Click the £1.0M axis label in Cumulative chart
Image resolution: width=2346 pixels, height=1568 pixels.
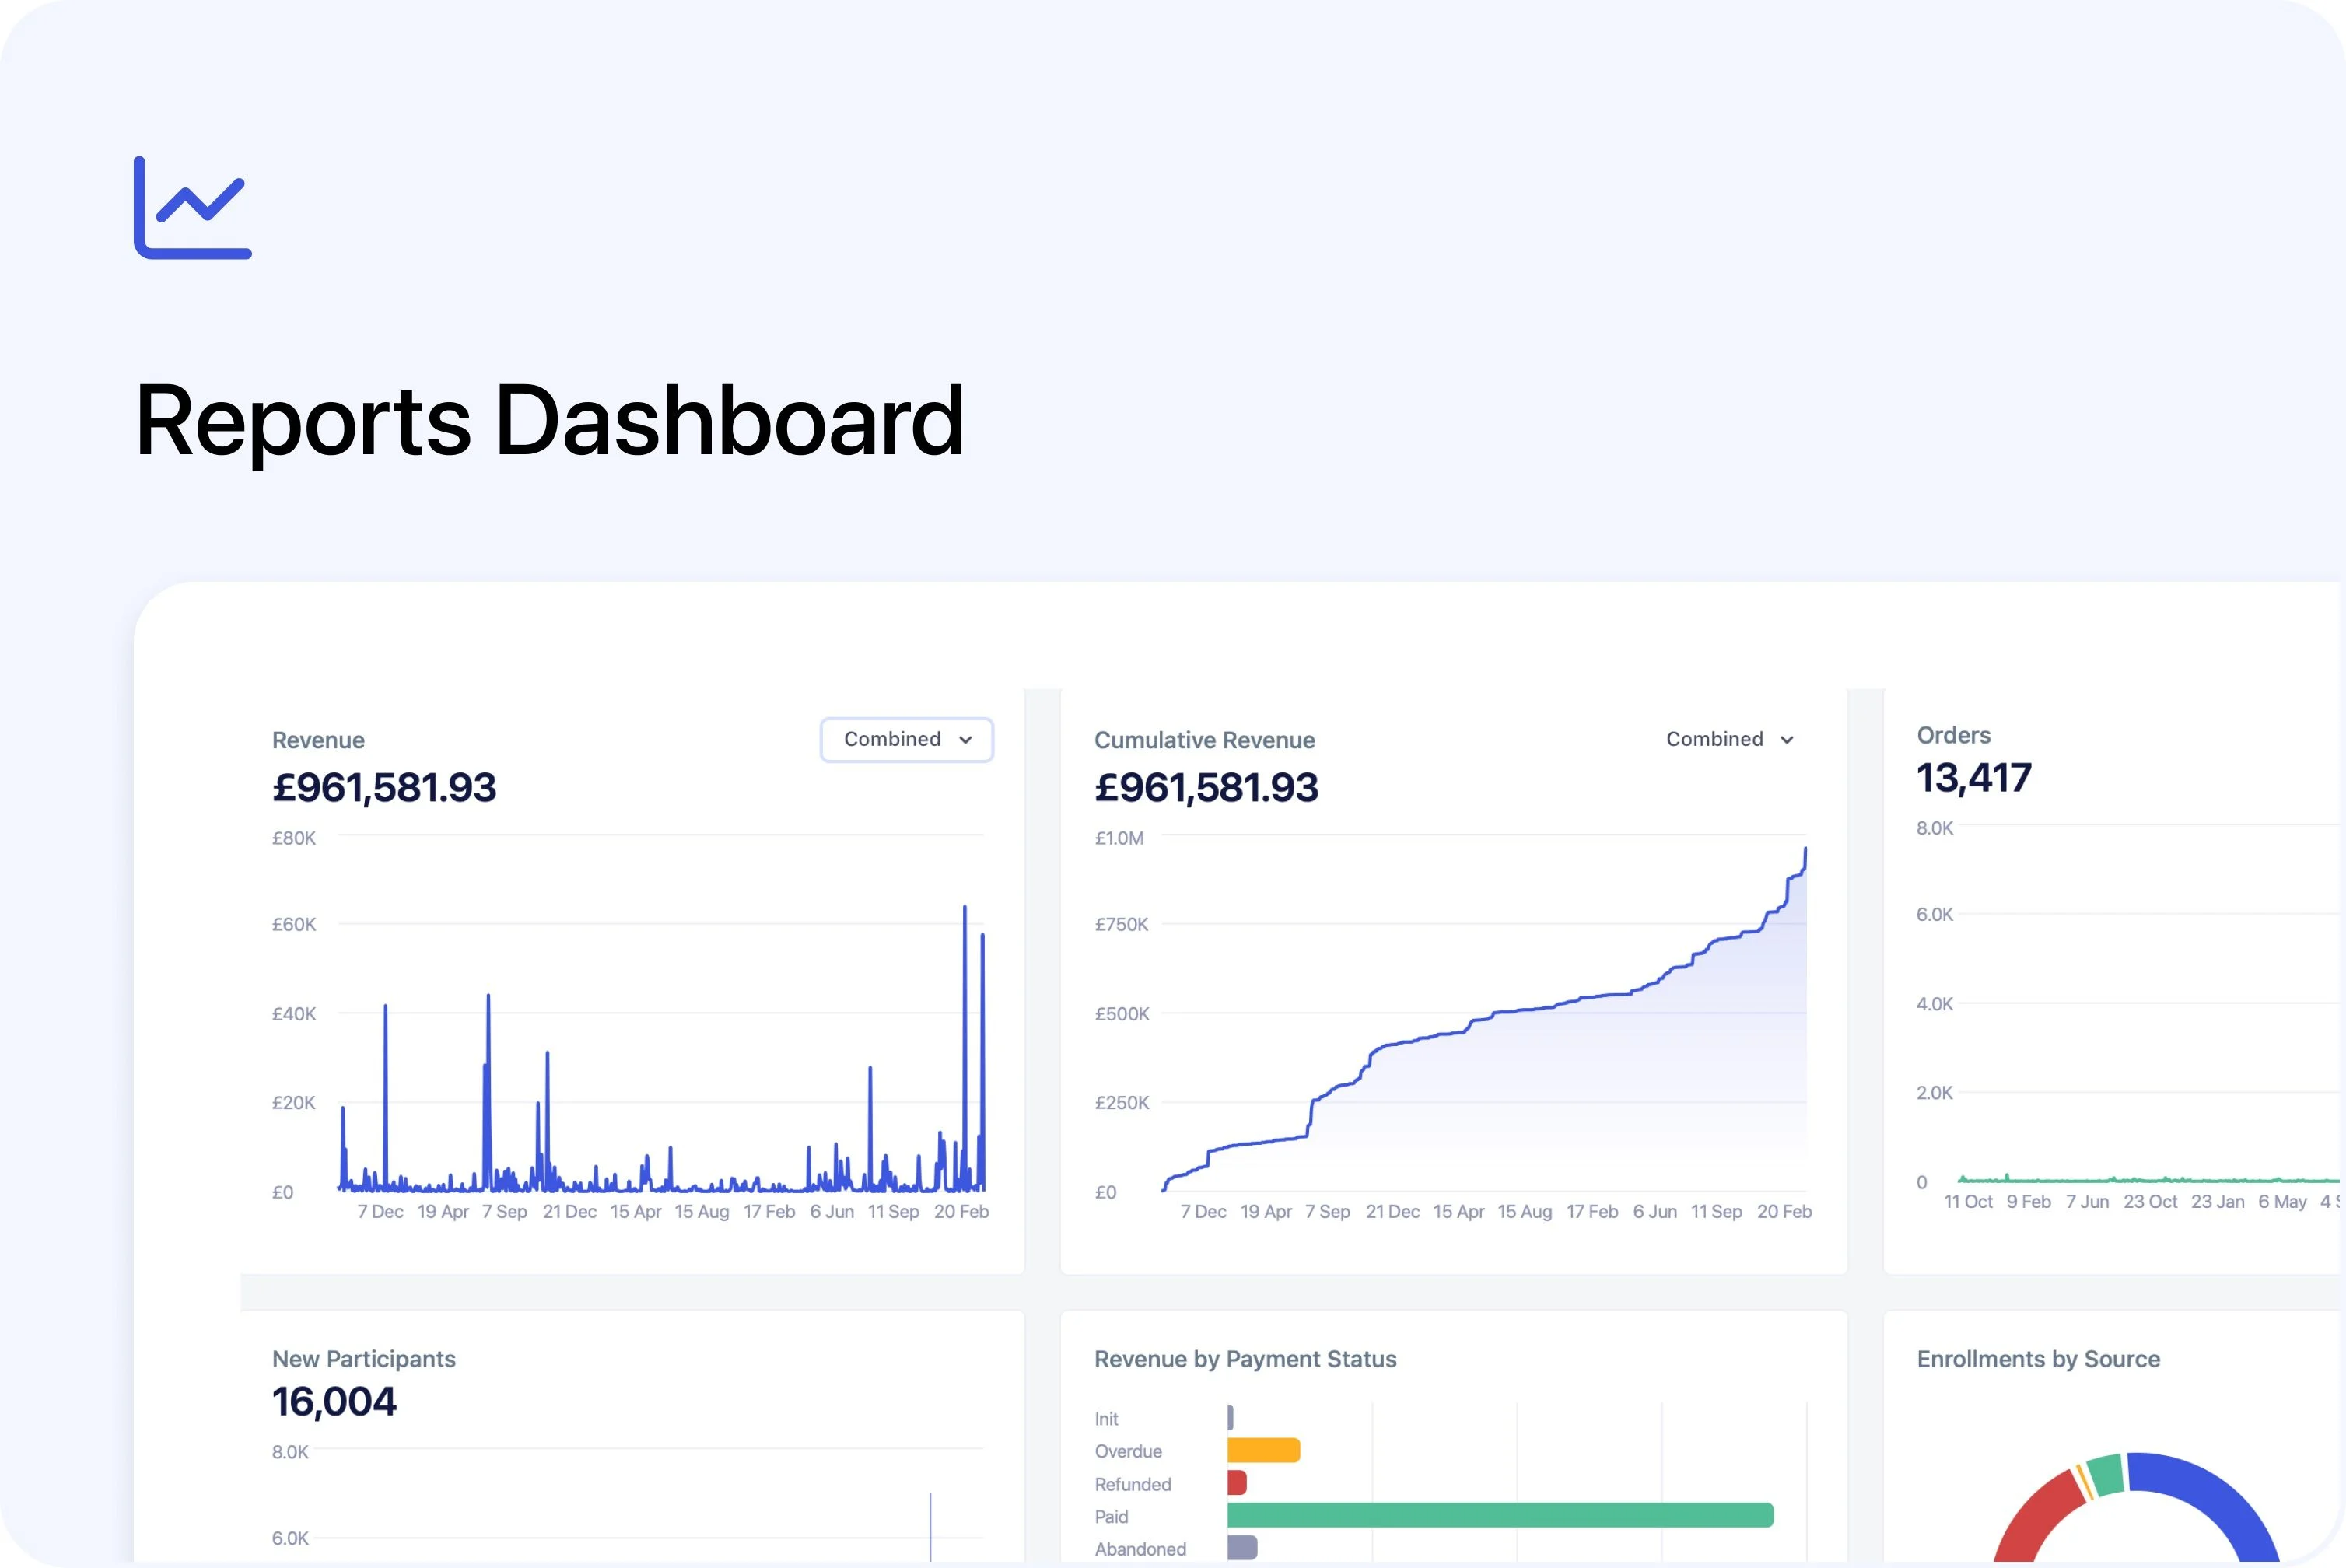click(1119, 838)
